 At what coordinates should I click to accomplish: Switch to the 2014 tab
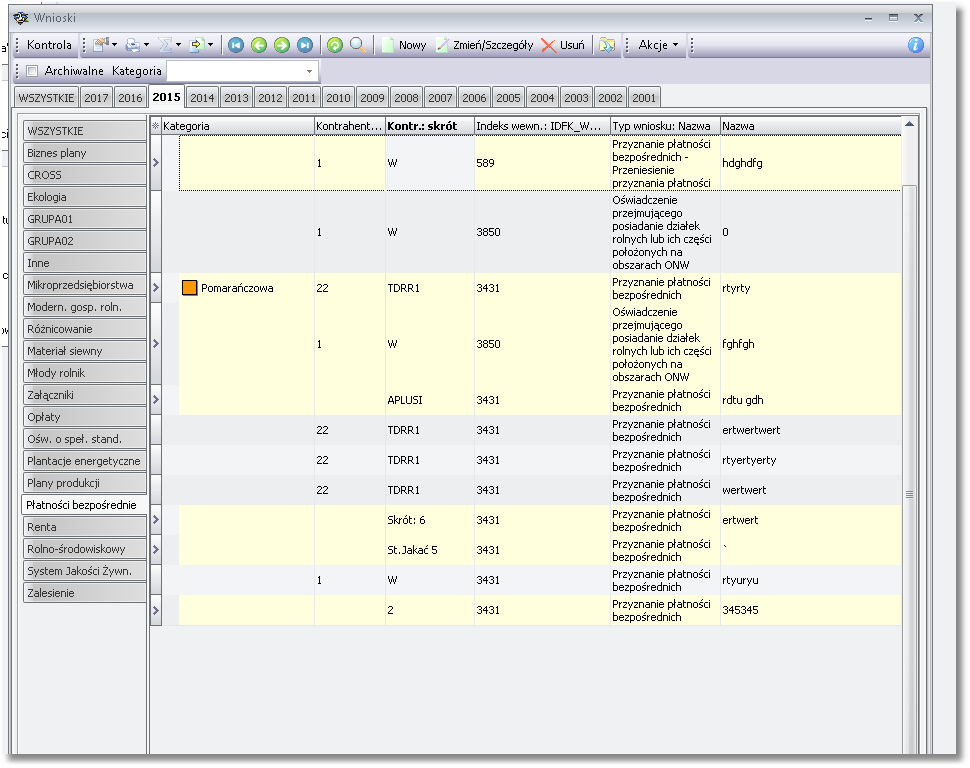click(202, 98)
